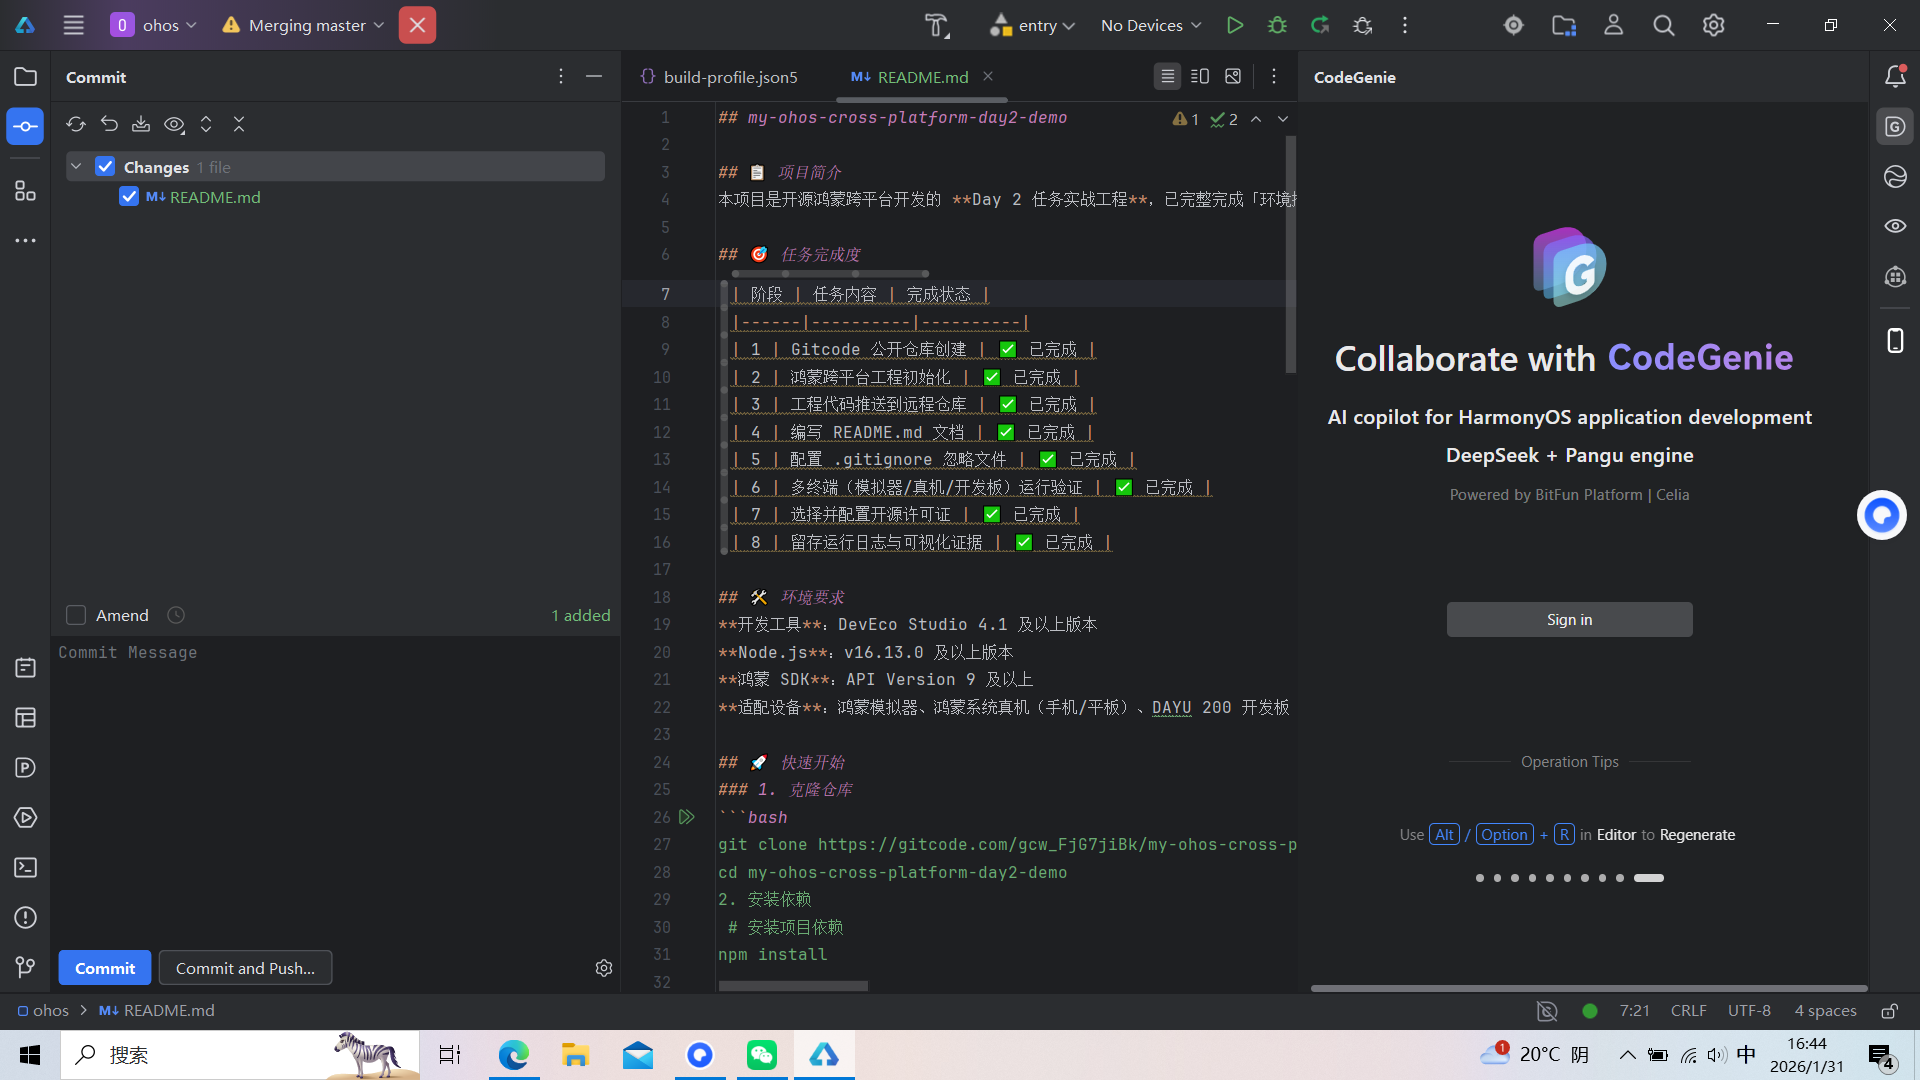This screenshot has height=1080, width=1920.
Task: Open the Merging master branch dropdown
Action: [305, 25]
